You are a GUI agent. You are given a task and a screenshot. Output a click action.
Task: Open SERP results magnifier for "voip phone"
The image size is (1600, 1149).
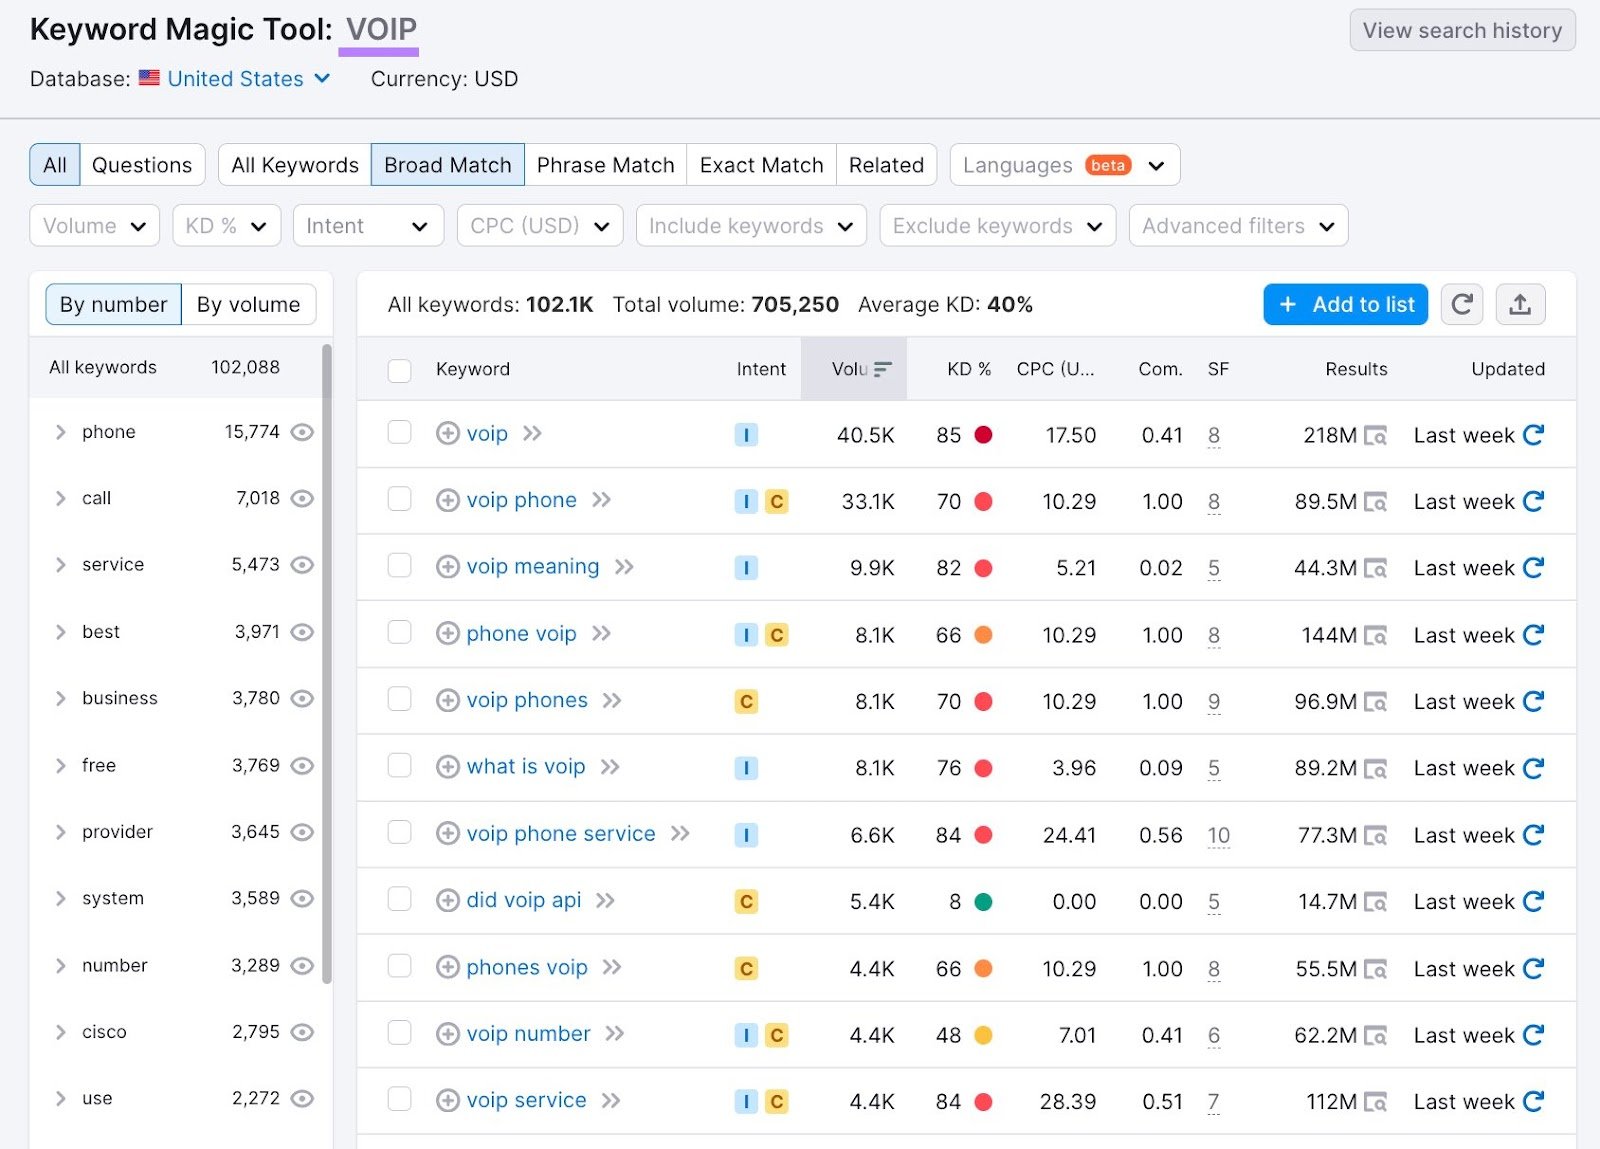point(1378,502)
